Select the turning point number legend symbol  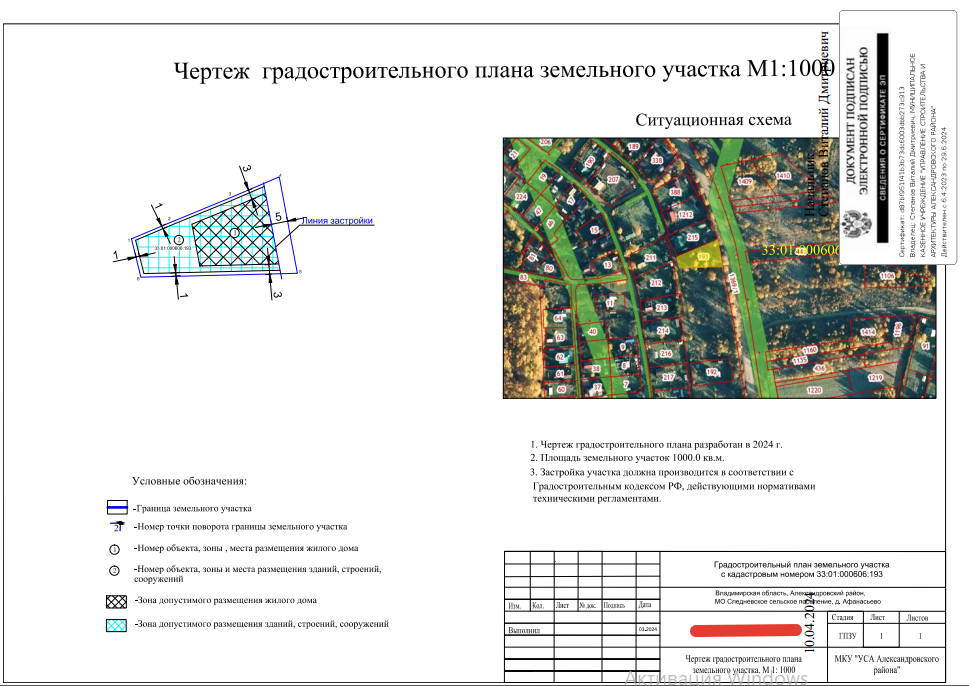tap(117, 527)
